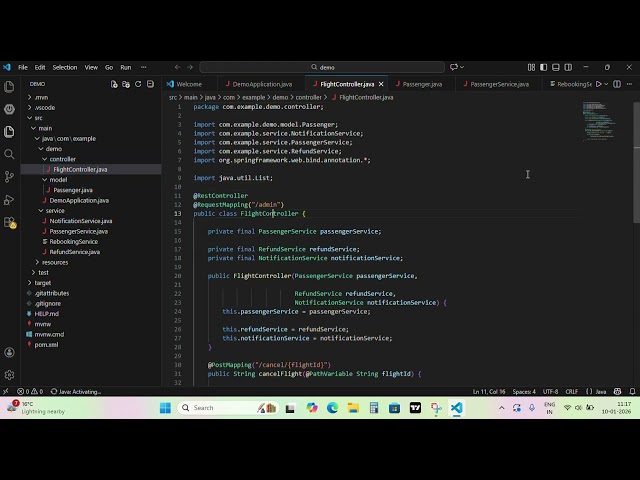Open the Search view in activity bar

[9, 154]
